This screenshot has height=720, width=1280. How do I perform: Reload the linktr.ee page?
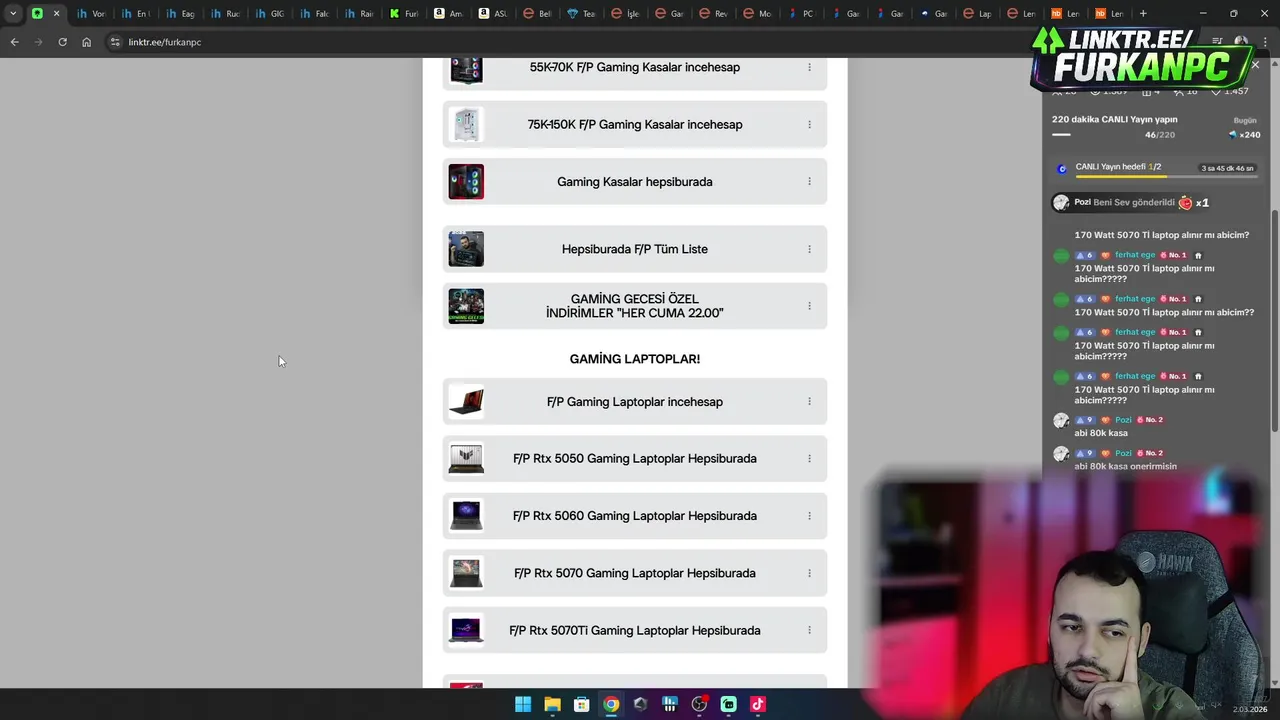(x=62, y=42)
